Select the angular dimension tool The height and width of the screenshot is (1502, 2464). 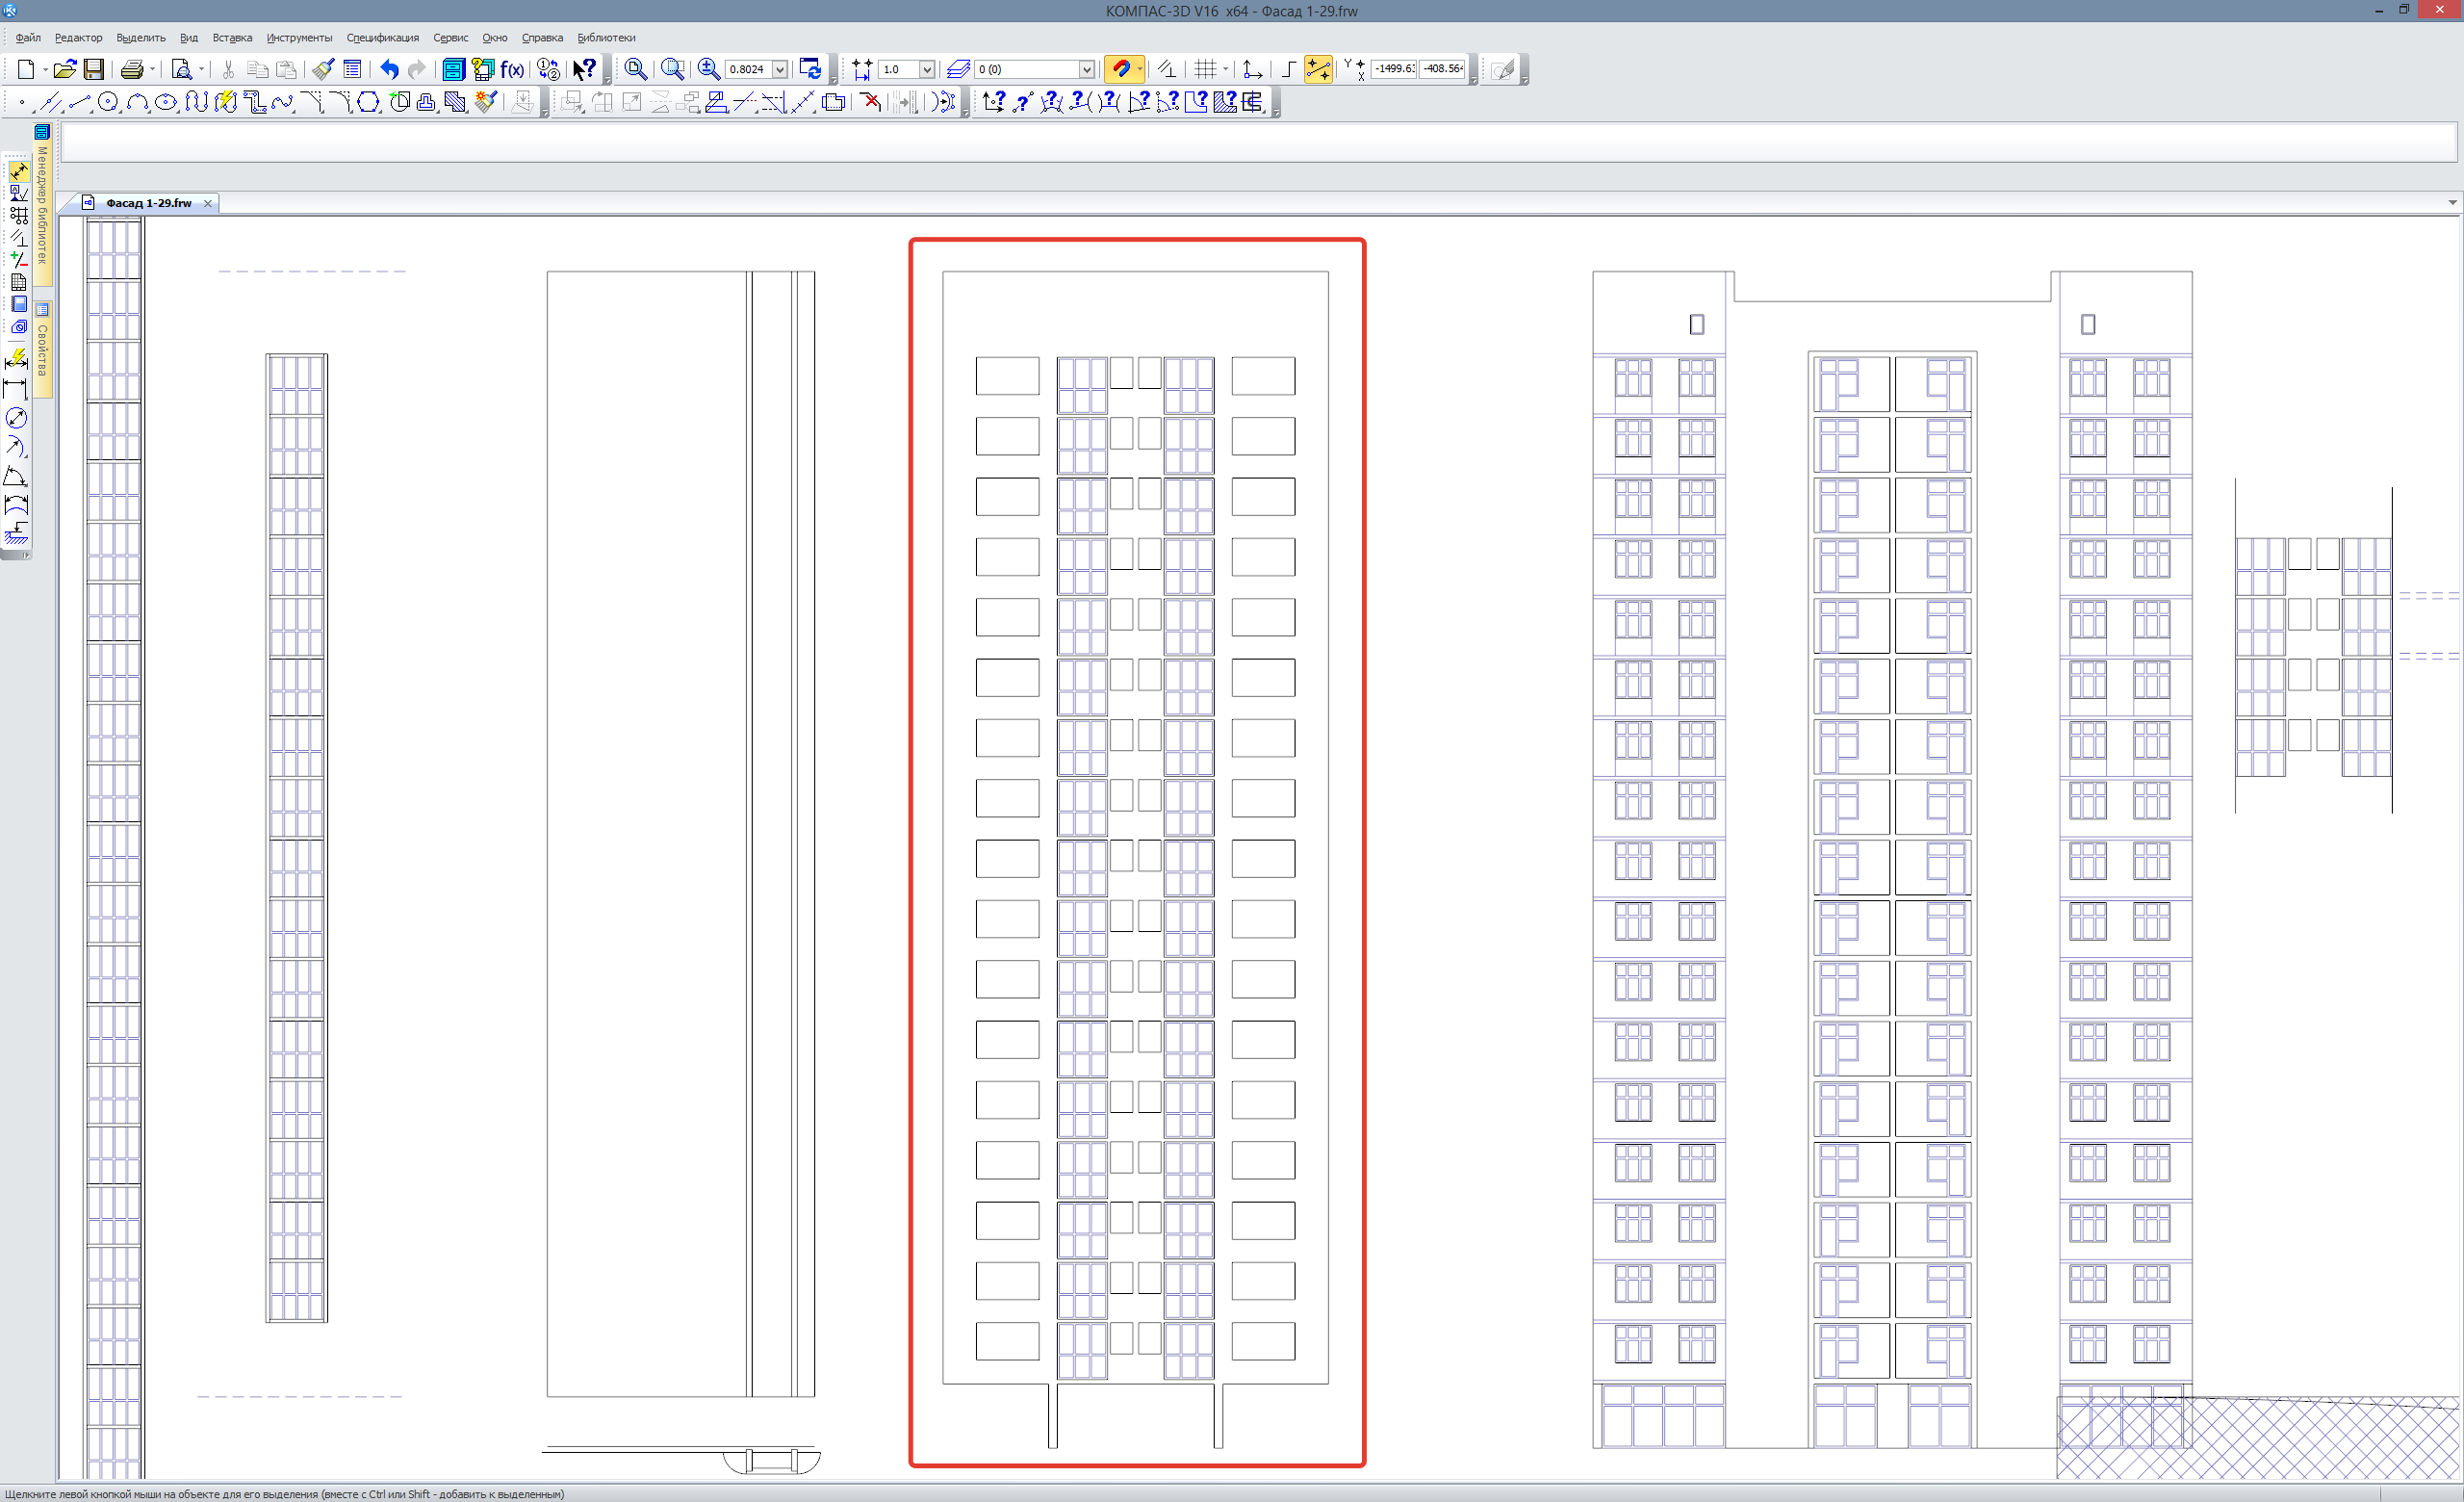[x=16, y=476]
